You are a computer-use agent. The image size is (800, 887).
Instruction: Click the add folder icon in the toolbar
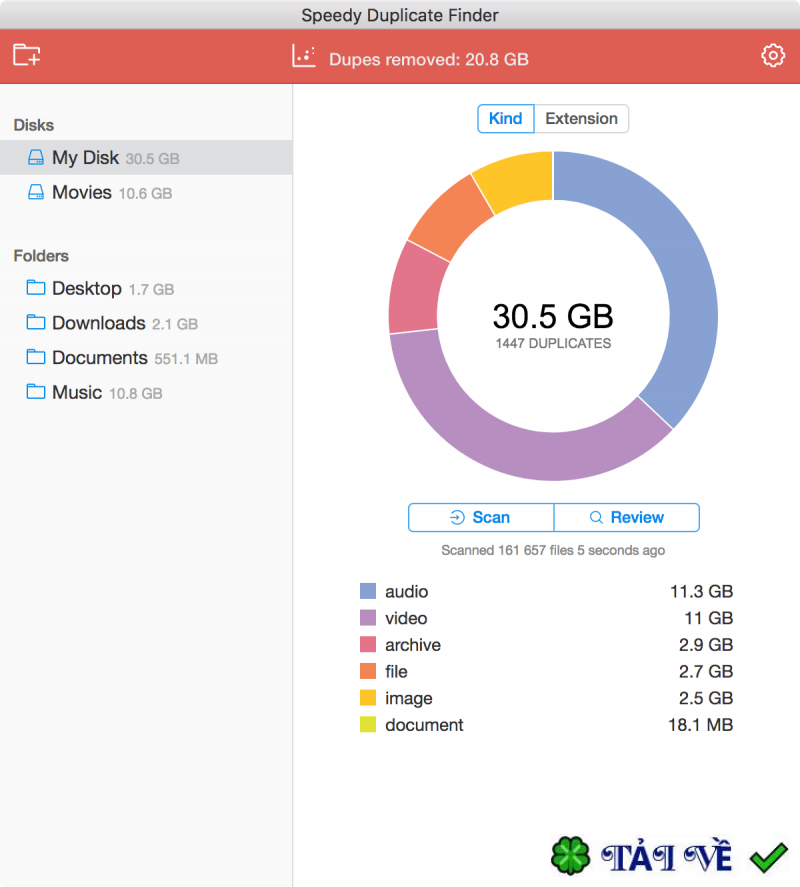(27, 55)
